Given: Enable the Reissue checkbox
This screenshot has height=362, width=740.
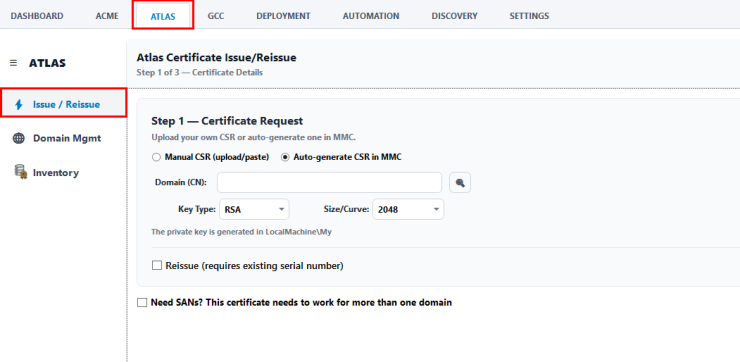Looking at the screenshot, I should 157,266.
